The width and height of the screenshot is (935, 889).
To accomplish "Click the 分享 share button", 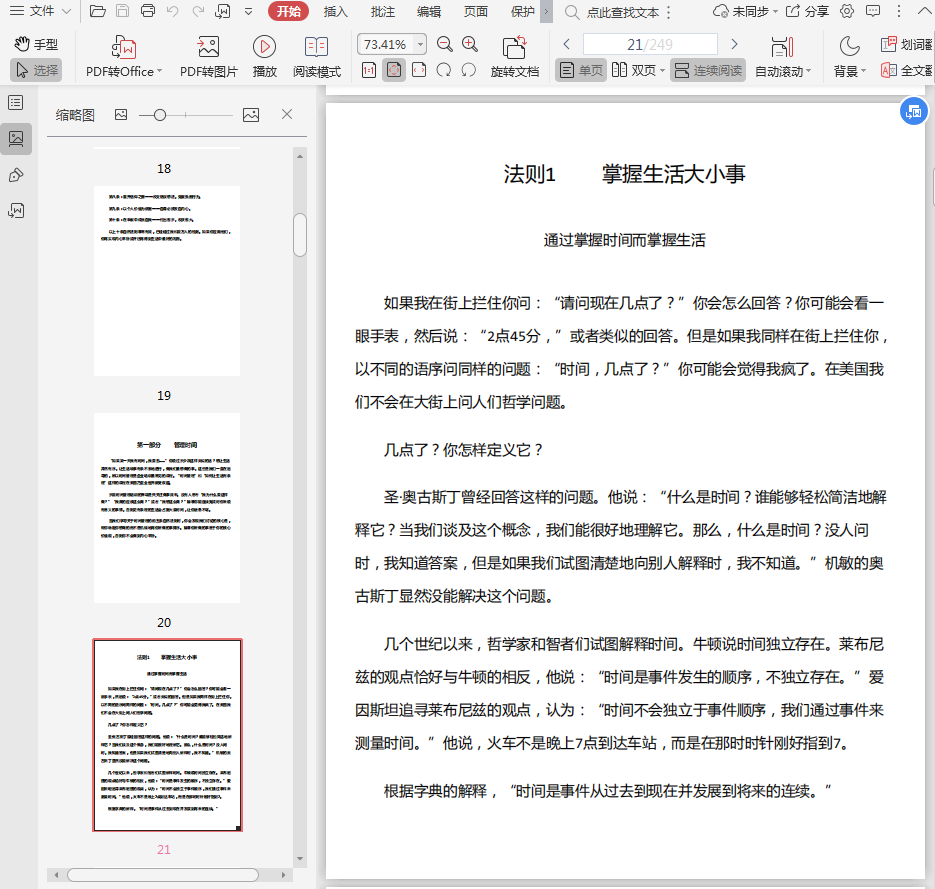I will point(807,11).
